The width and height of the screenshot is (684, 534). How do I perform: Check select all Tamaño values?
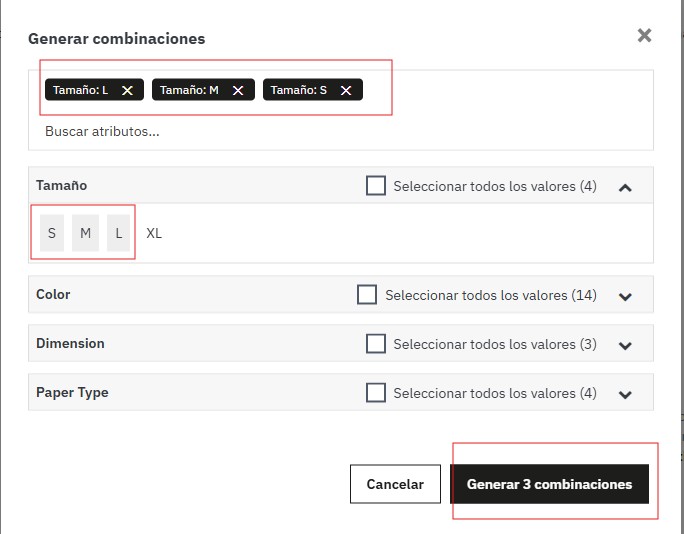(x=376, y=185)
